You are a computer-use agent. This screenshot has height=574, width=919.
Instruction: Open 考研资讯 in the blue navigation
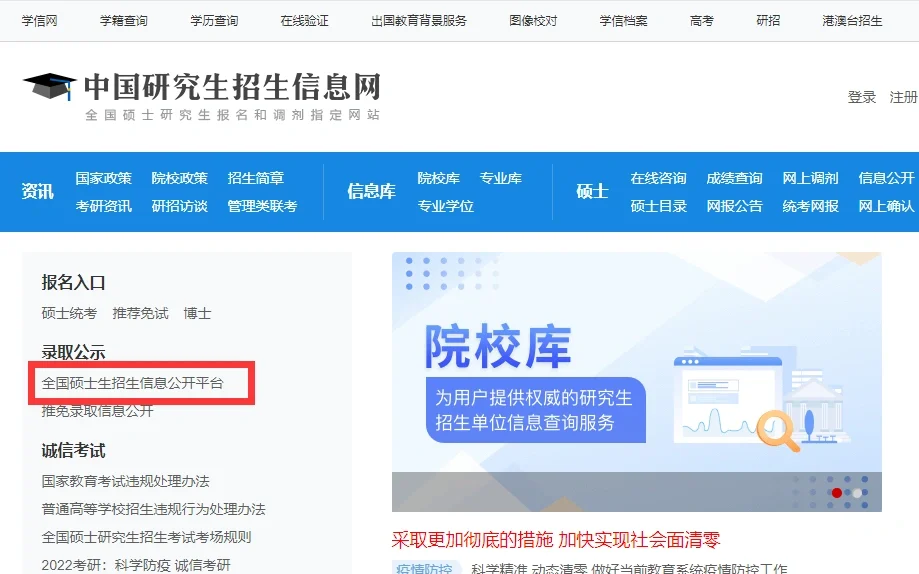103,206
